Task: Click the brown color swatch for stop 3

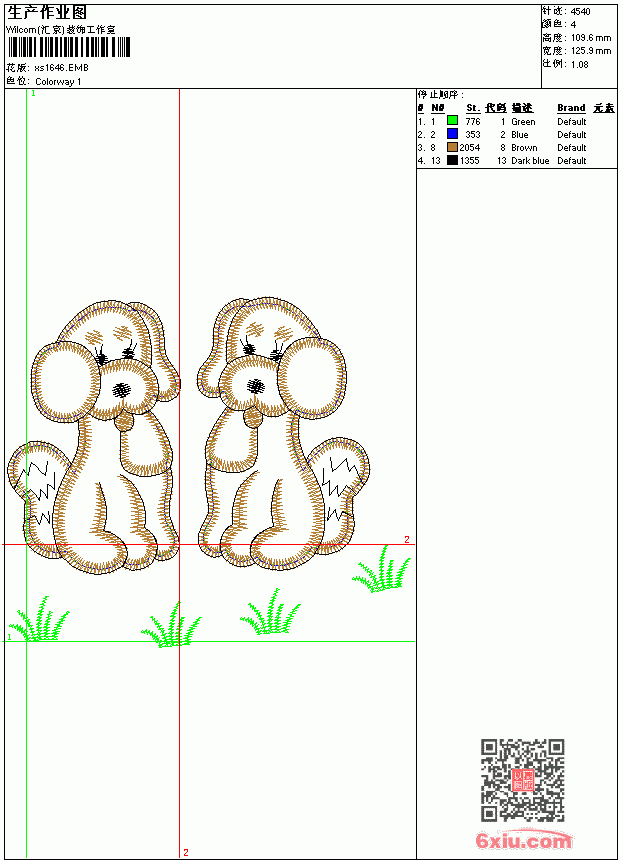Action: pyautogui.click(x=452, y=147)
